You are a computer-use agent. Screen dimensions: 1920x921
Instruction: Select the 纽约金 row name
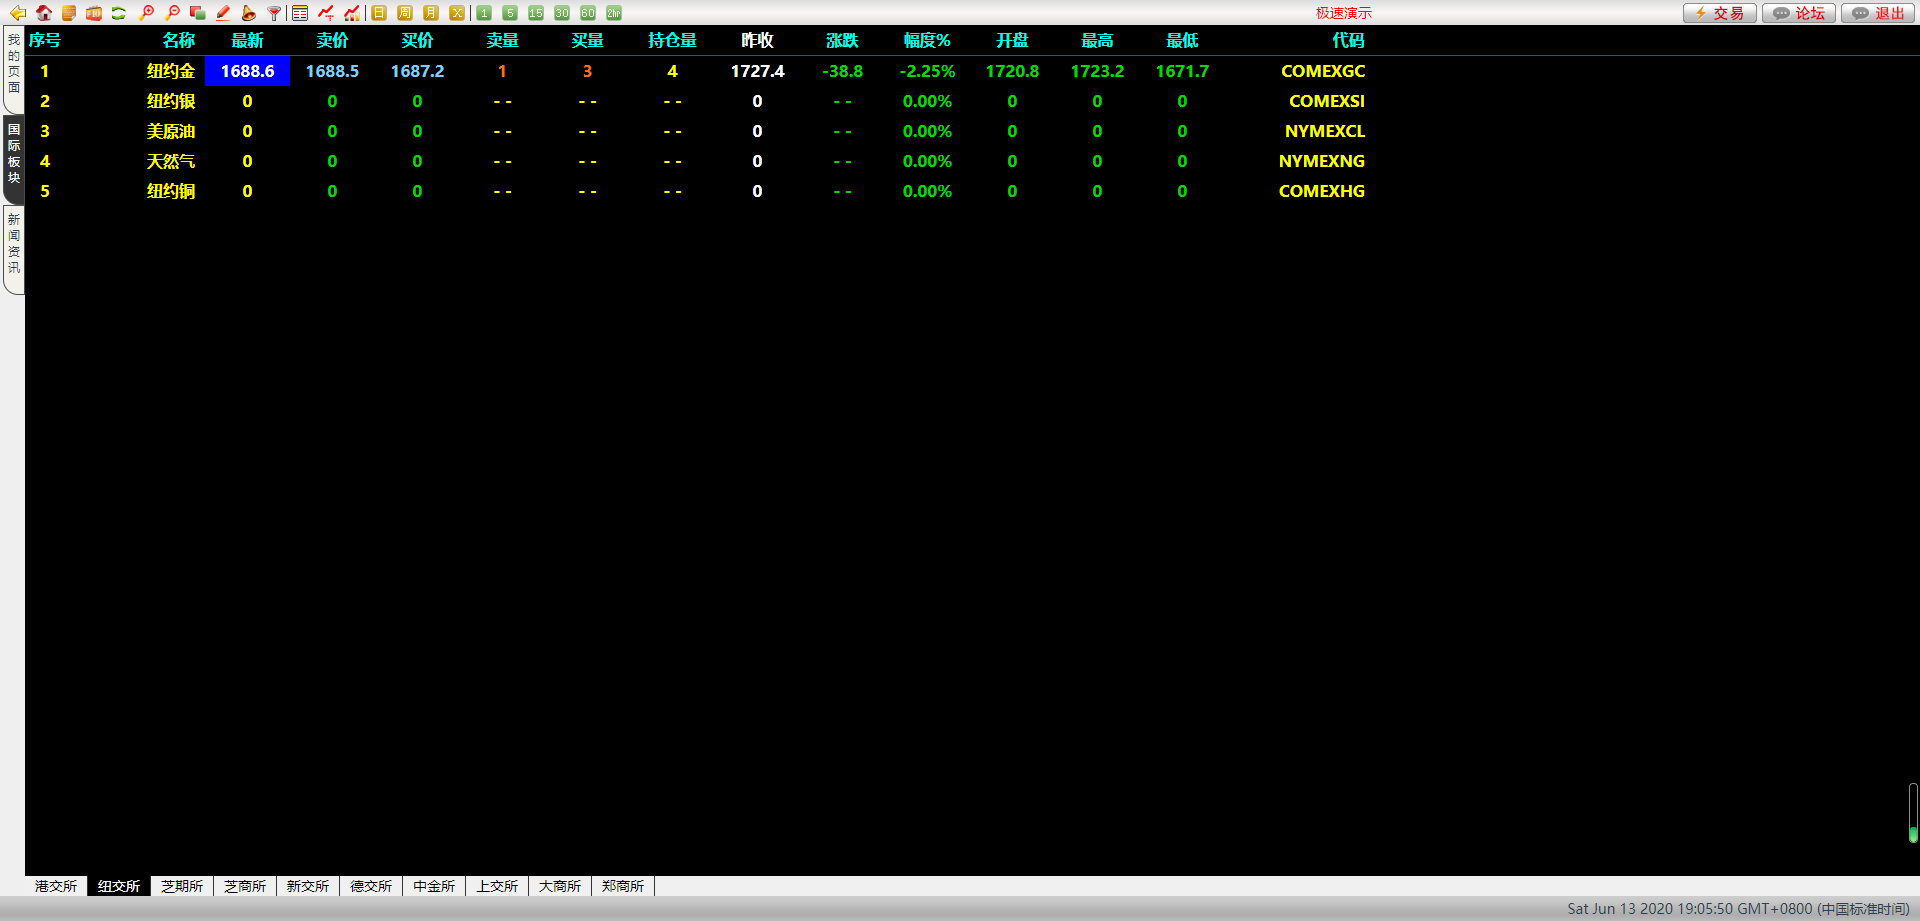pyautogui.click(x=171, y=71)
